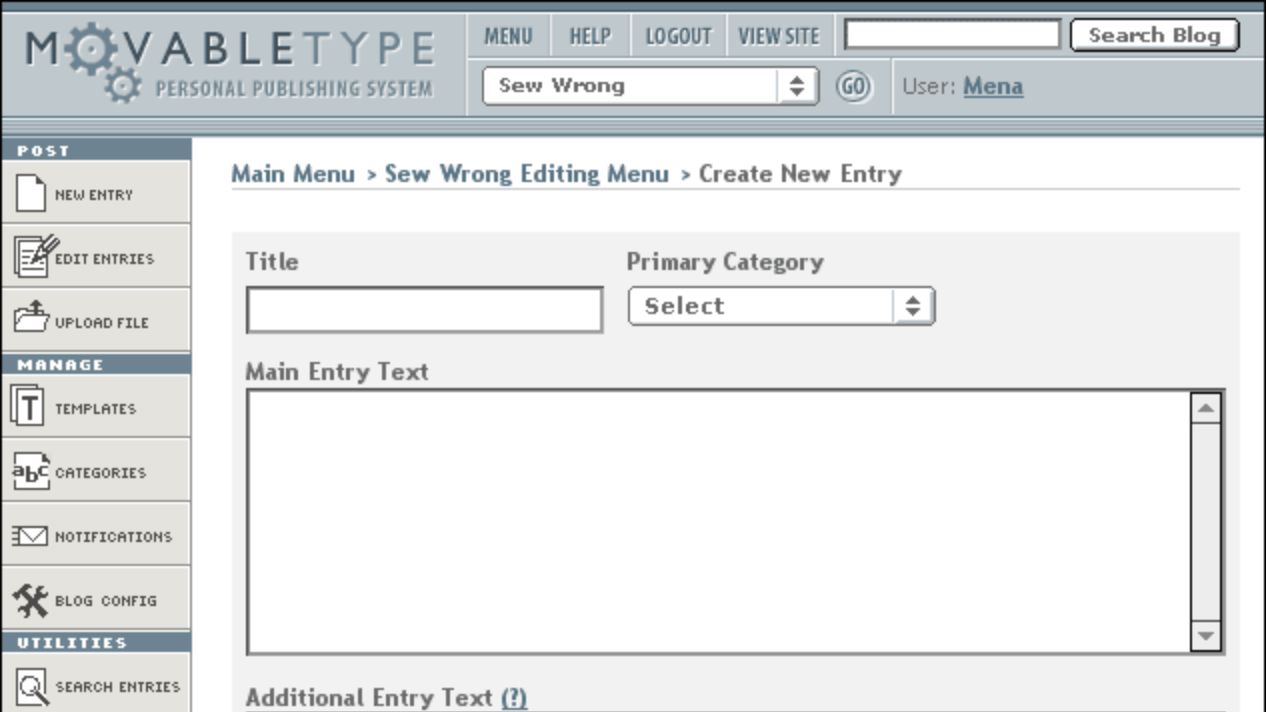The height and width of the screenshot is (712, 1266).
Task: Click into the Title input field
Action: 424,310
